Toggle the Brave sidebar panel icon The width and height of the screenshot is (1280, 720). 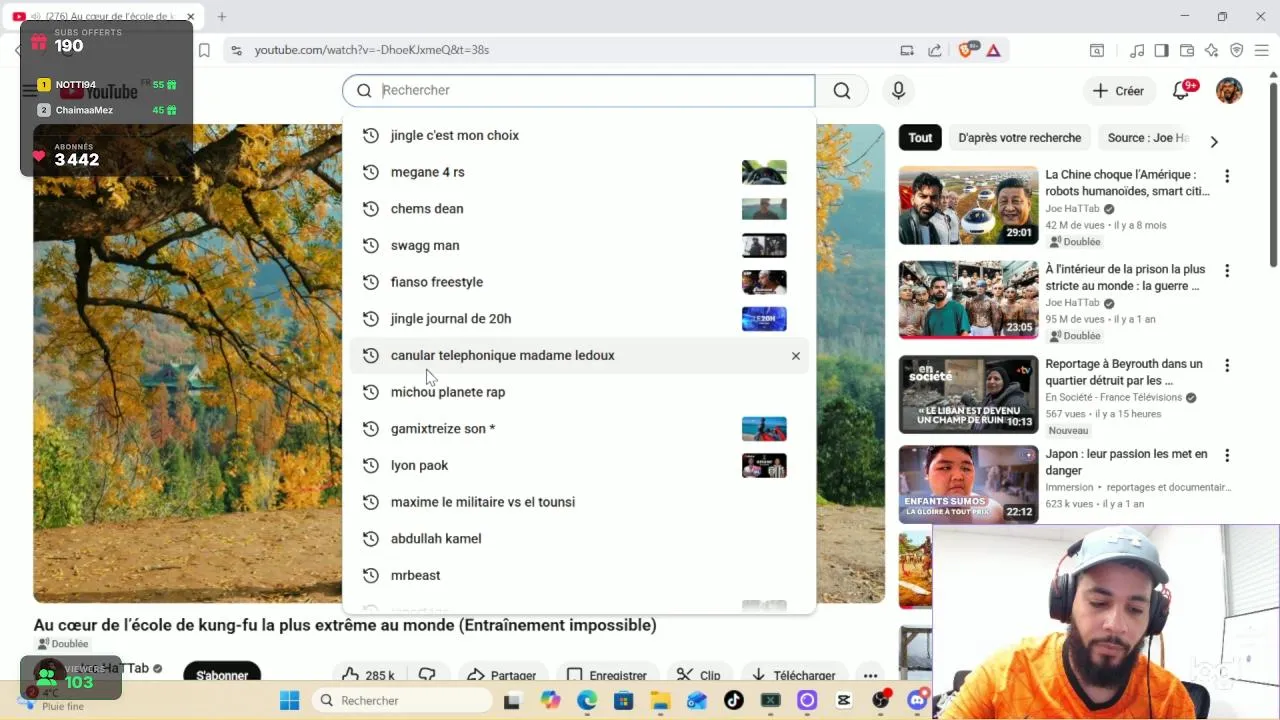[x=1161, y=50]
